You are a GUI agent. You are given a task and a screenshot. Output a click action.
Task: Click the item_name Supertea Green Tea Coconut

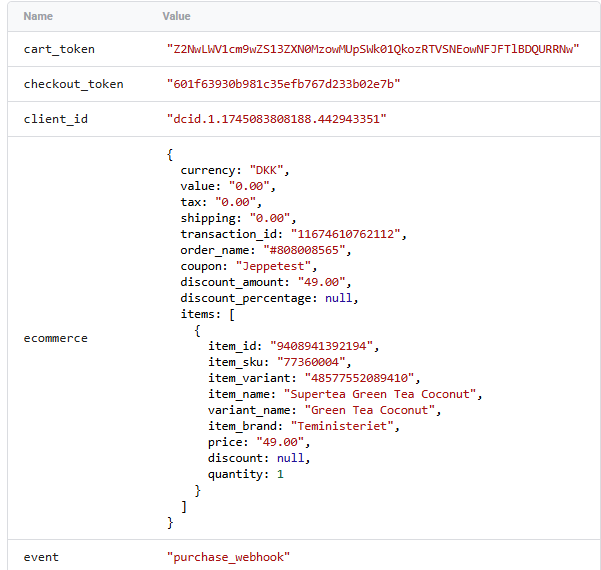pyautogui.click(x=380, y=394)
